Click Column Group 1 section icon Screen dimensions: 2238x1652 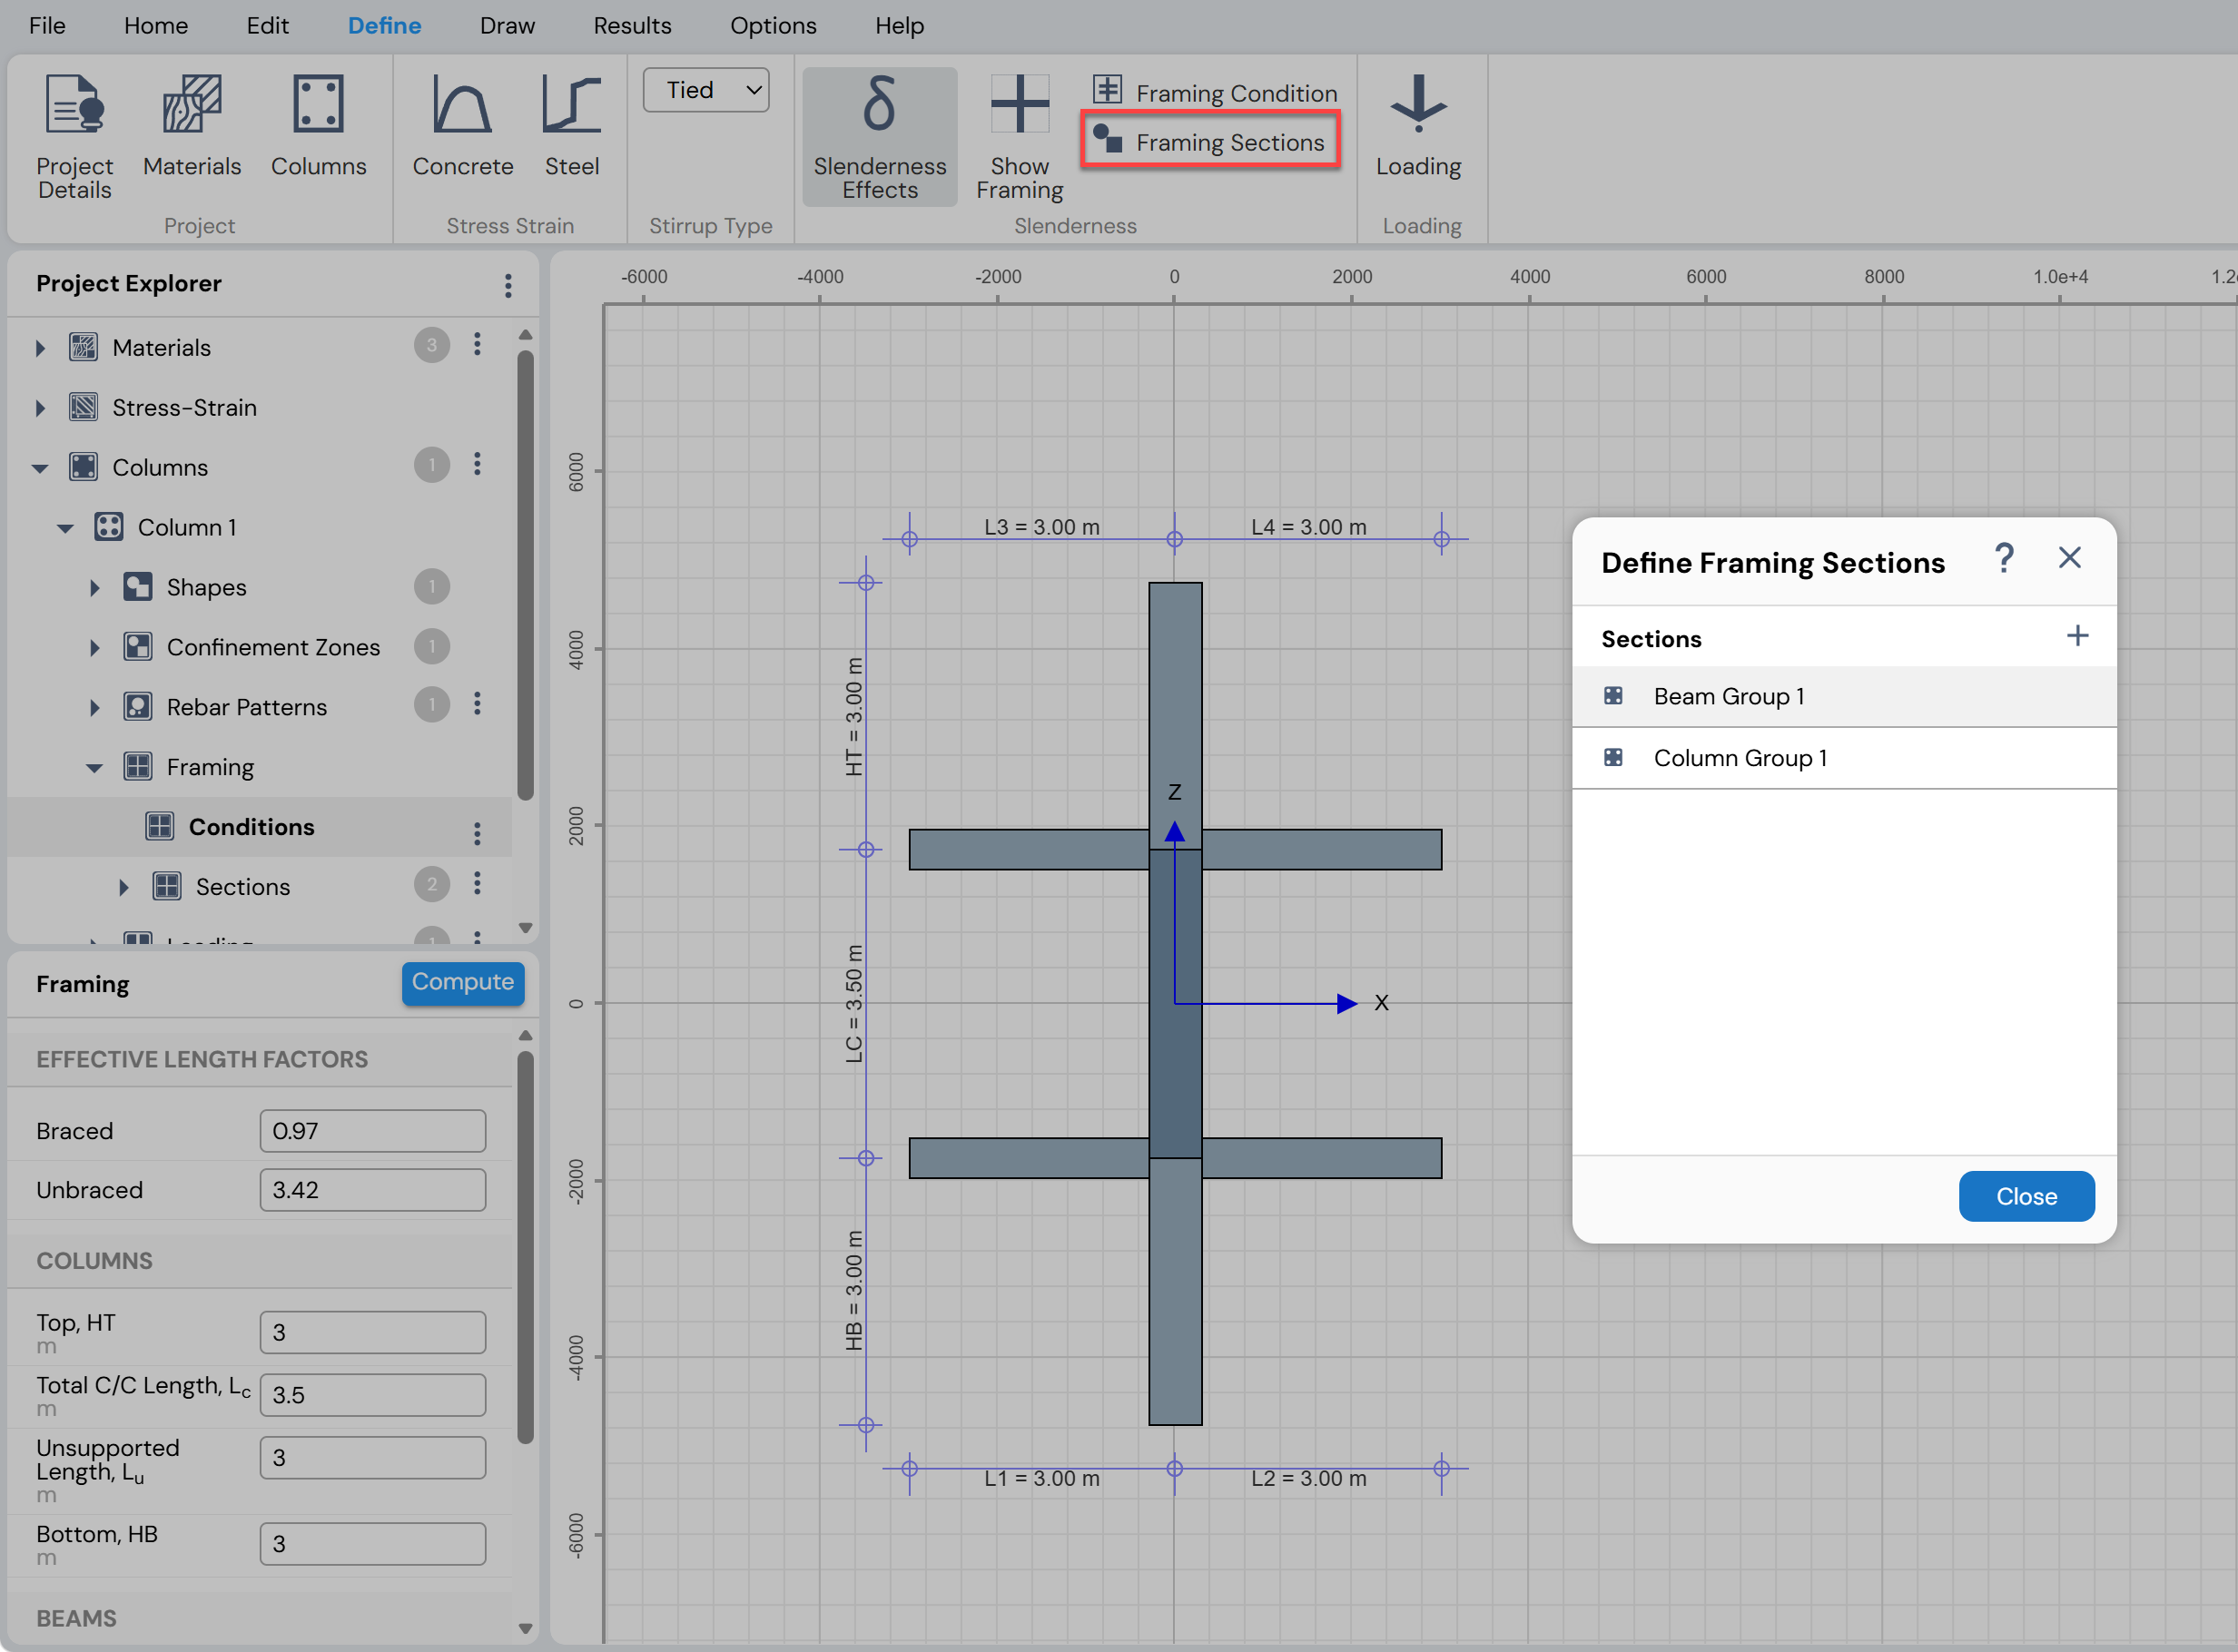coord(1613,758)
